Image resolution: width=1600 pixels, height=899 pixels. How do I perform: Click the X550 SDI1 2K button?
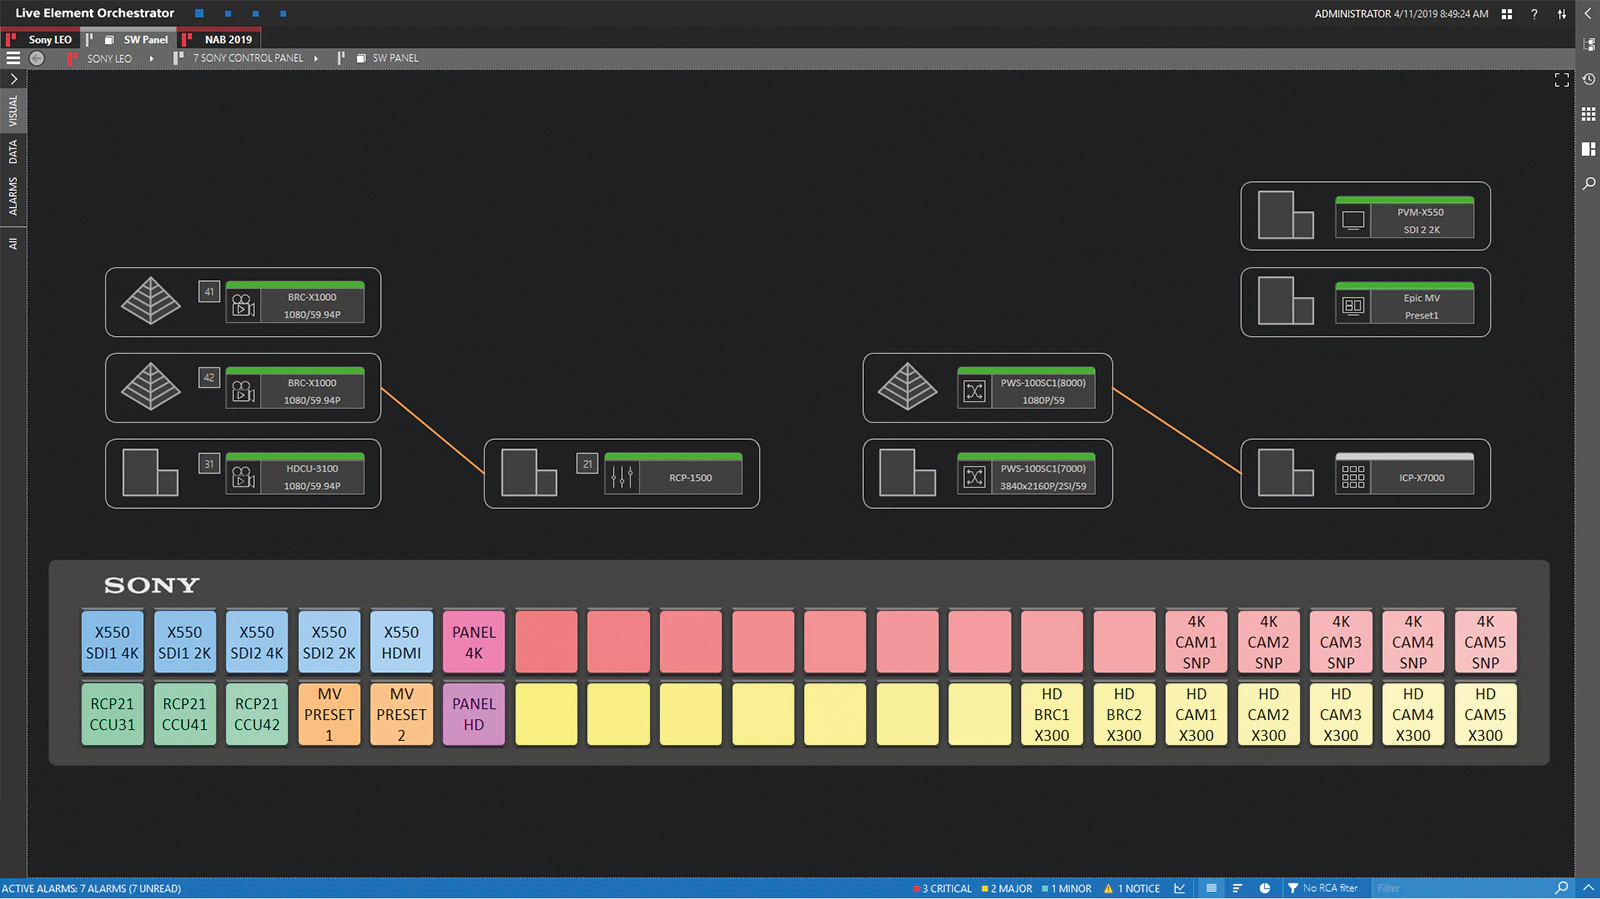pos(185,642)
